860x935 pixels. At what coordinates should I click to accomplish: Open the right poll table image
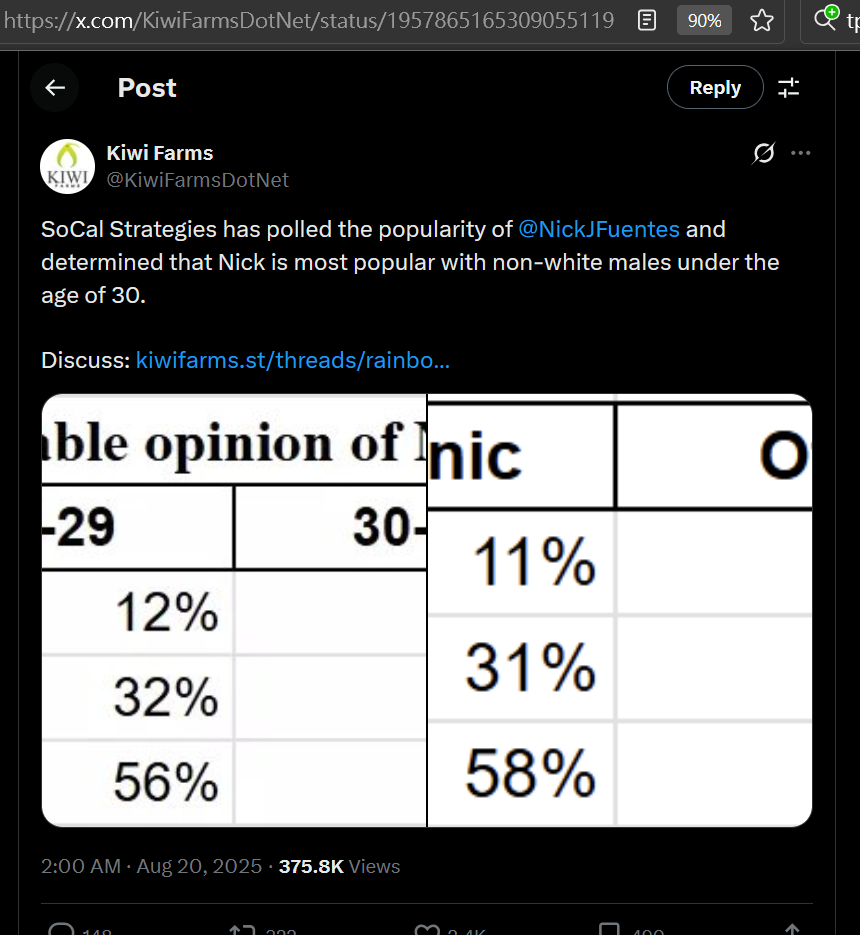(x=620, y=611)
